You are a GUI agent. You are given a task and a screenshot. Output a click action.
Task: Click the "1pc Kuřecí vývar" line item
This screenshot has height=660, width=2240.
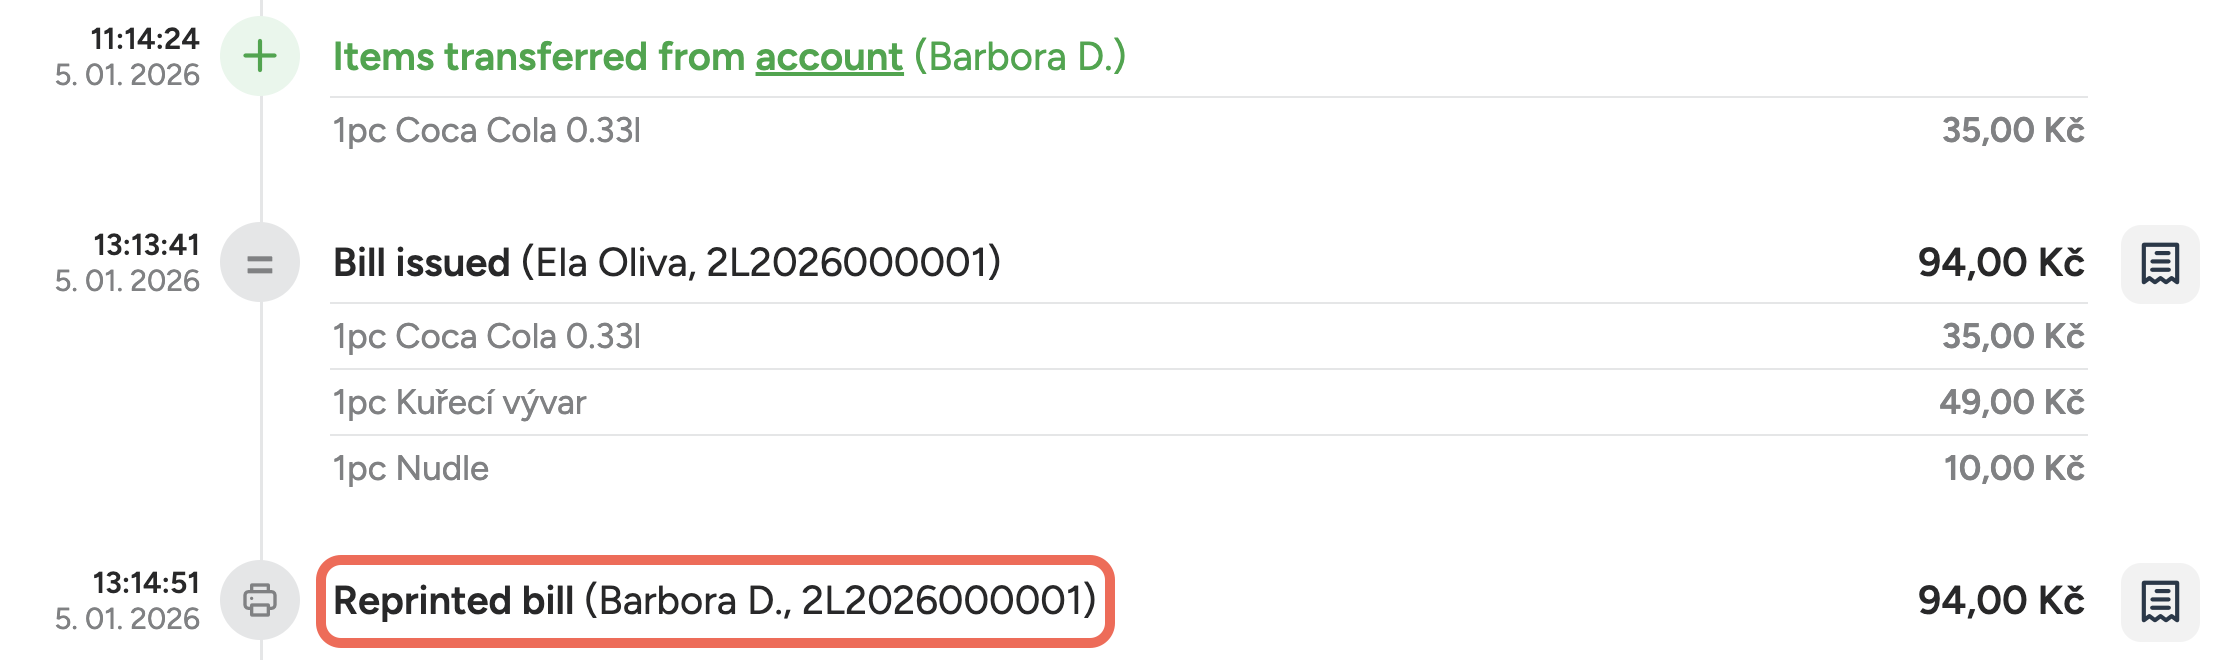pyautogui.click(x=459, y=402)
